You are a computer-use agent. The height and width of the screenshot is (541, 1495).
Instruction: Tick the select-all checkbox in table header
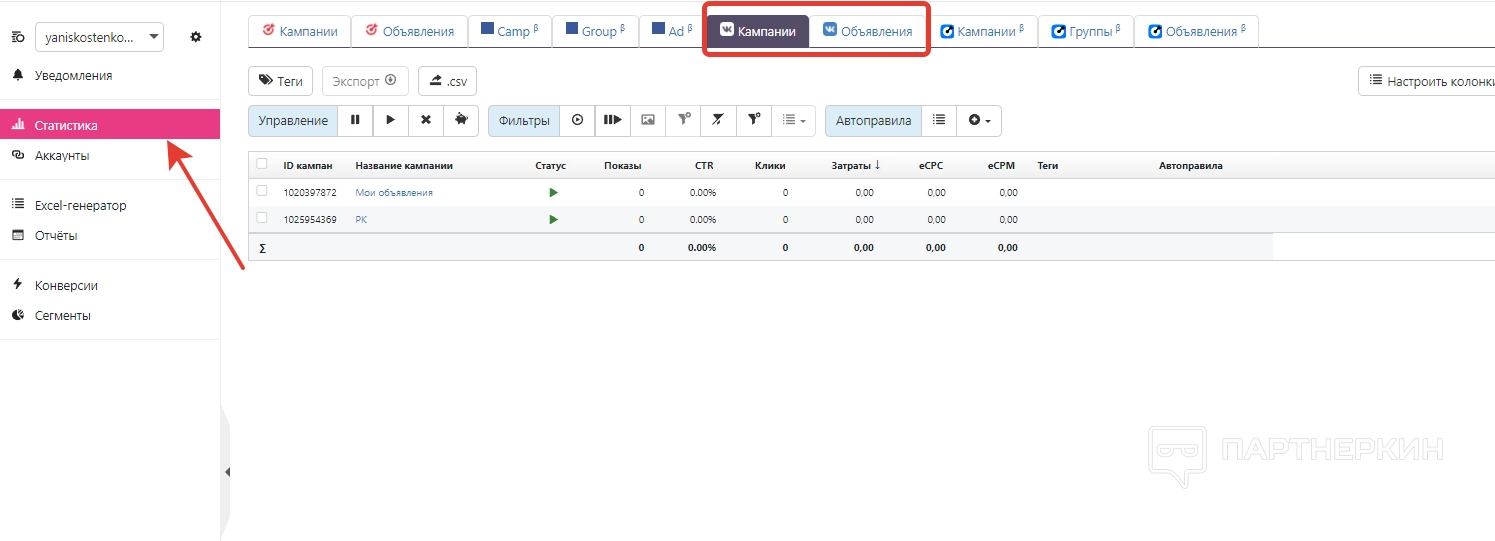[x=262, y=164]
